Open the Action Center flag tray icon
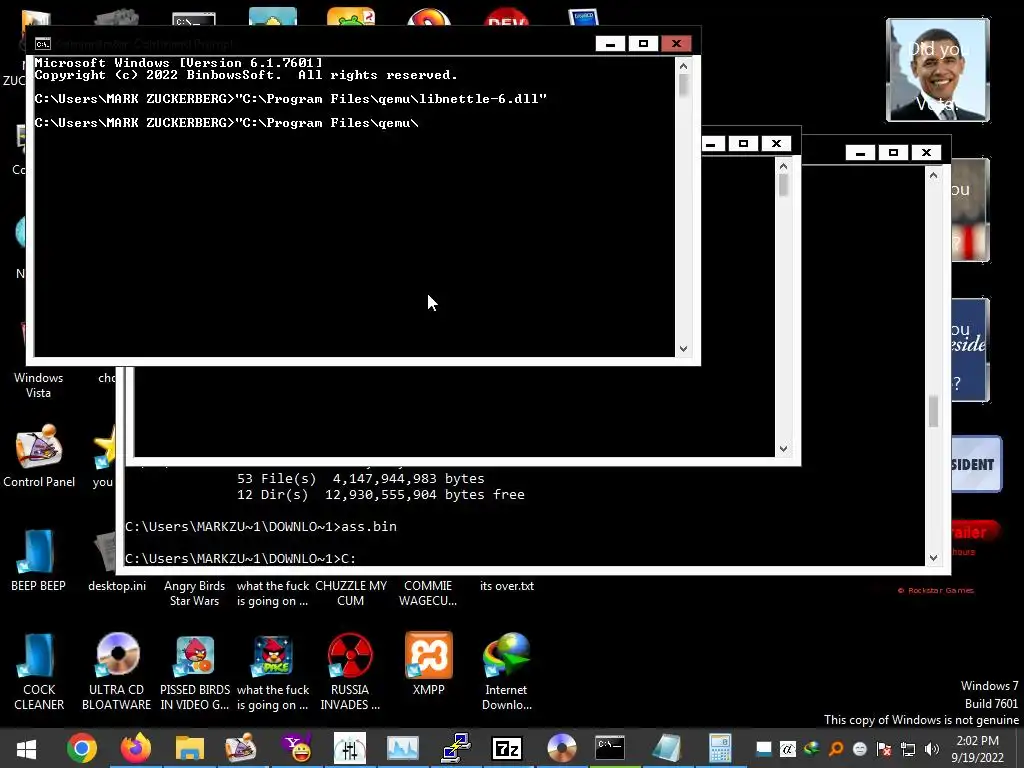 [884, 749]
